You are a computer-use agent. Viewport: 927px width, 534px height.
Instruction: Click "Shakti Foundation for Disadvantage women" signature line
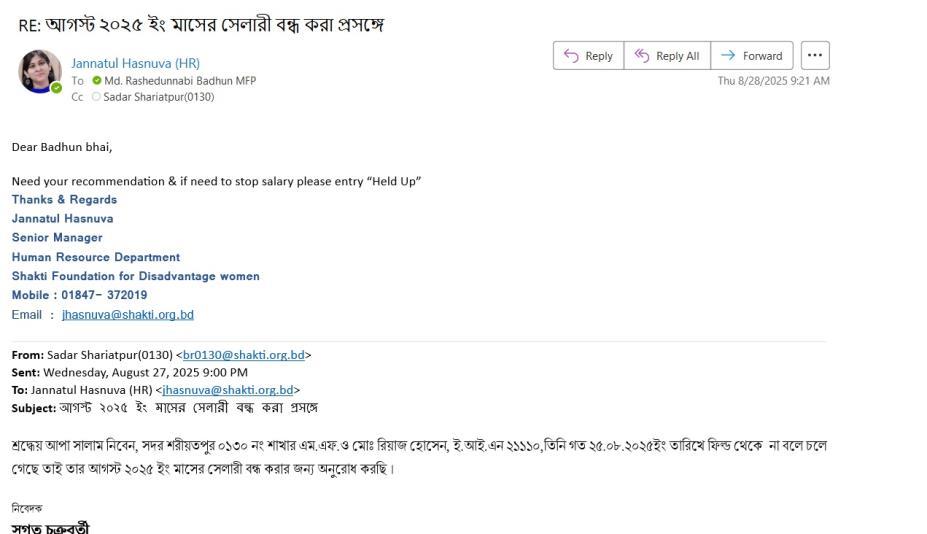click(135, 276)
